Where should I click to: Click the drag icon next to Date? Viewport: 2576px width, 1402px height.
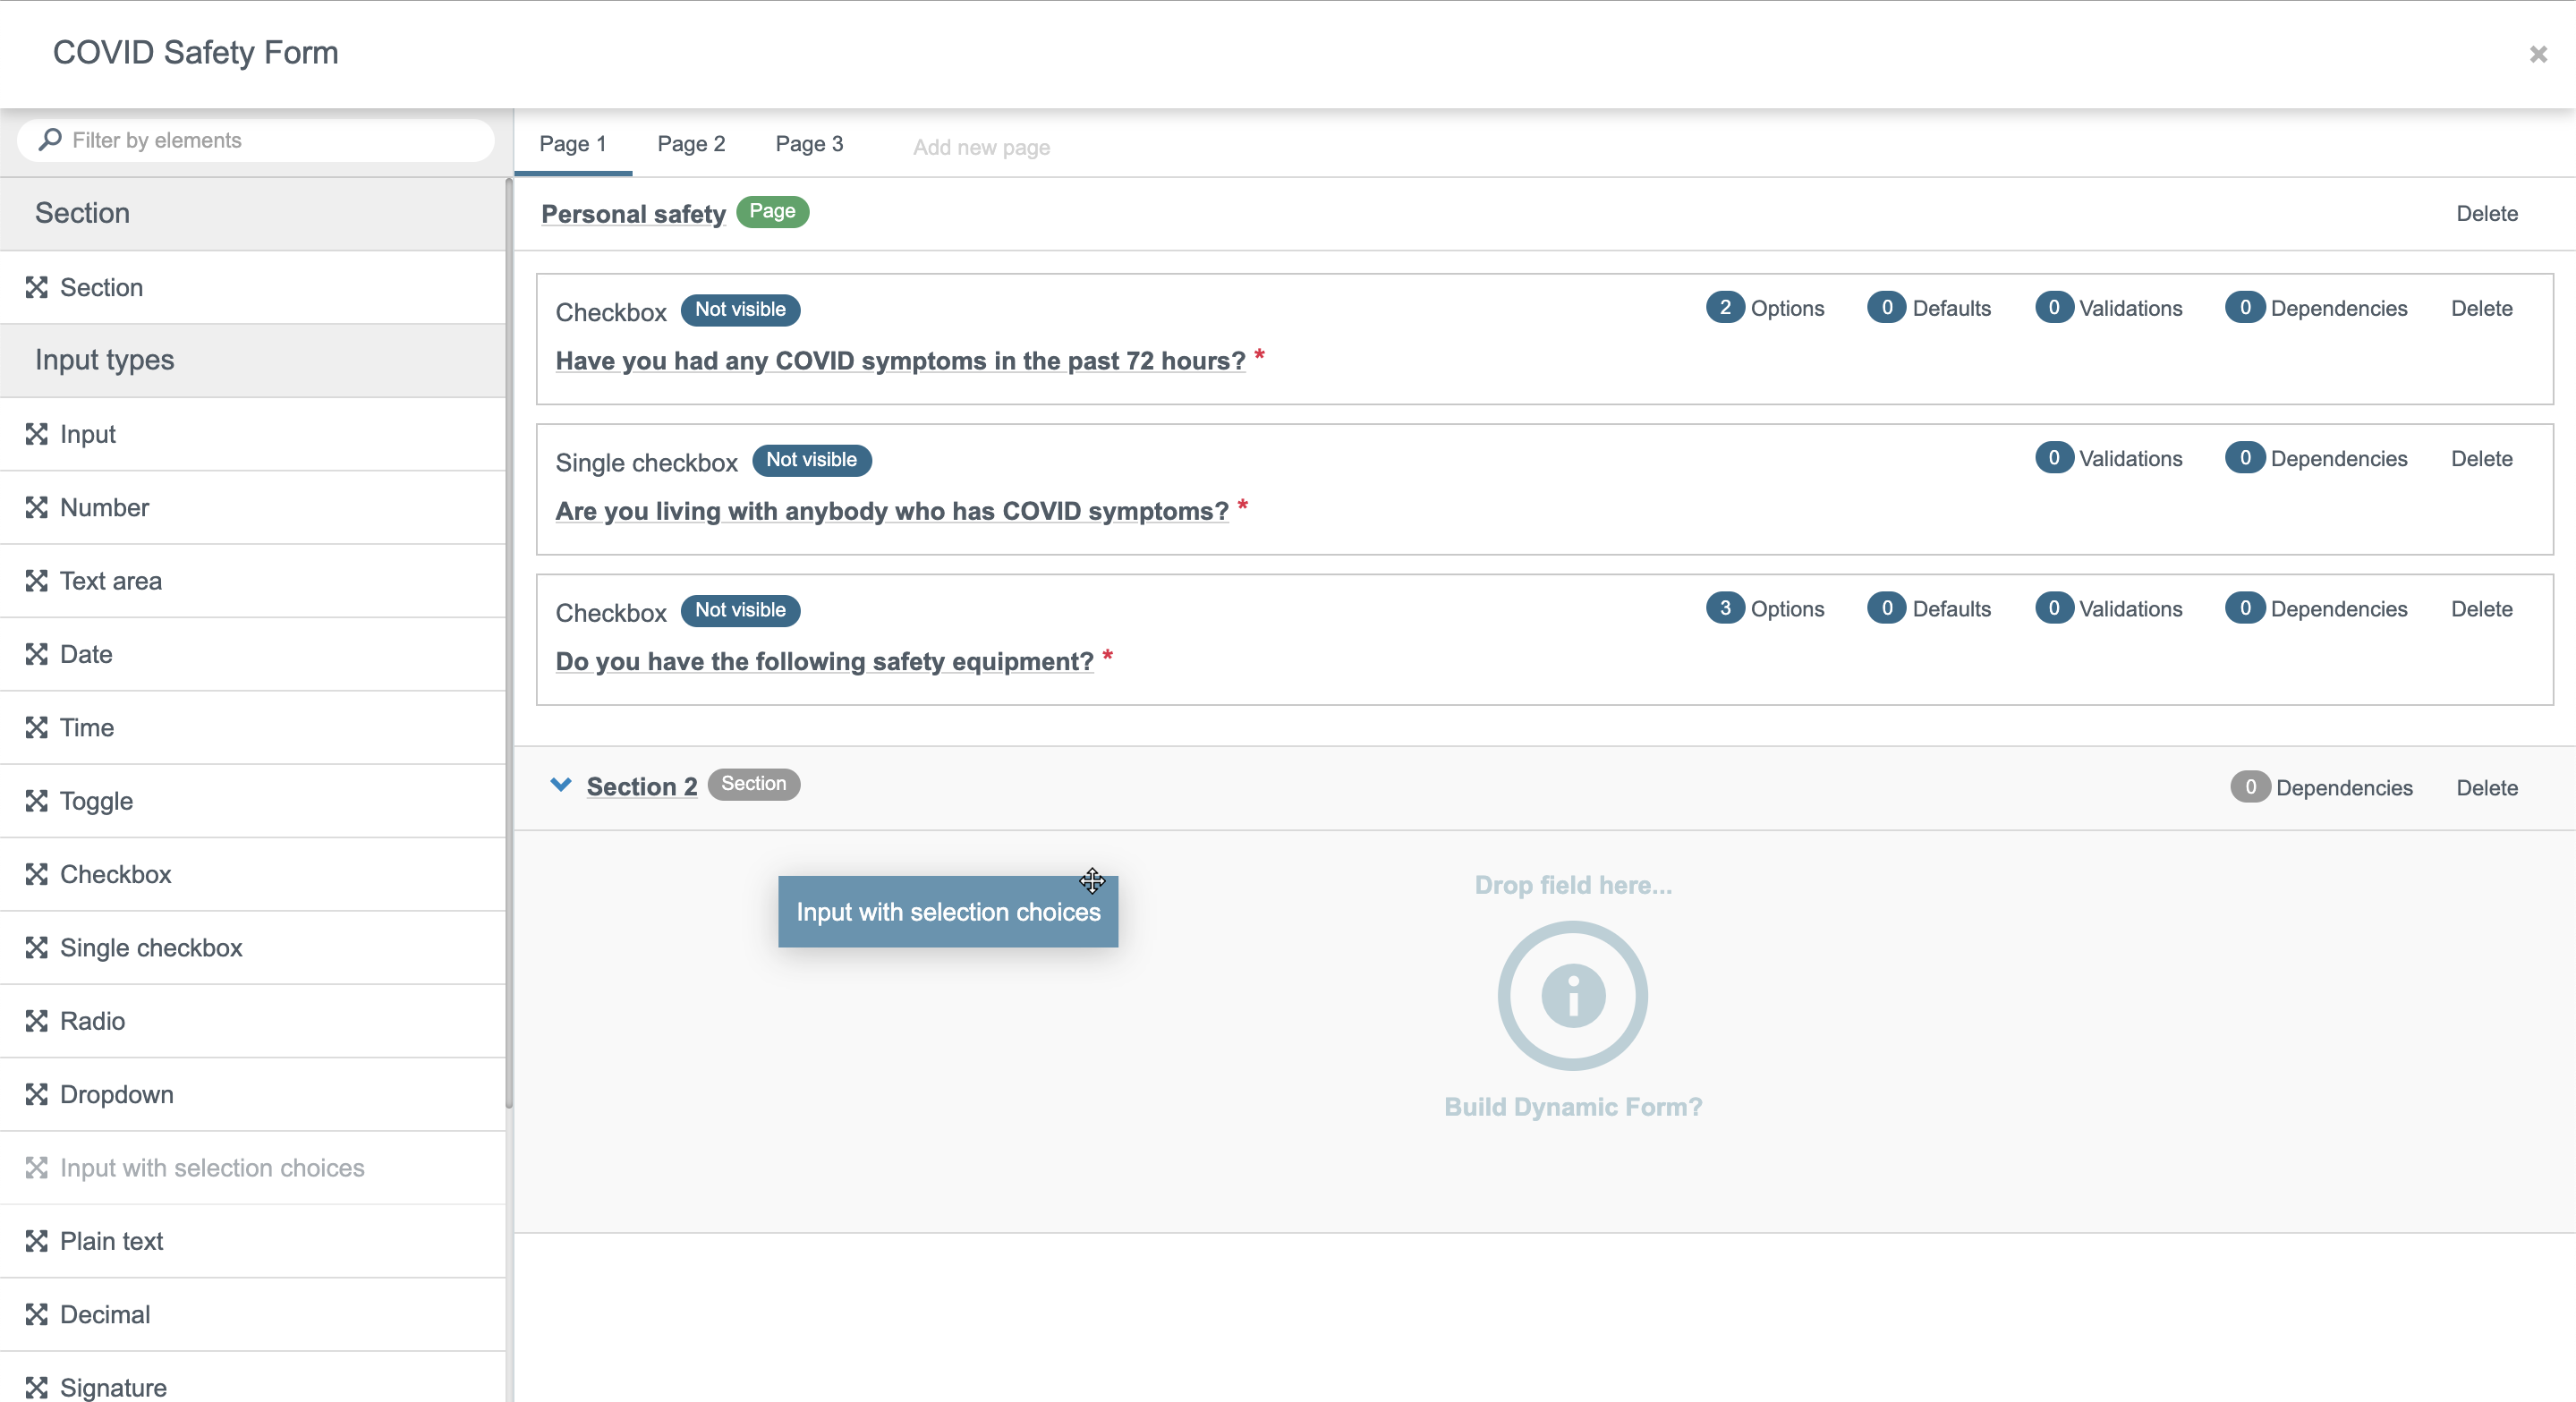pyautogui.click(x=37, y=654)
